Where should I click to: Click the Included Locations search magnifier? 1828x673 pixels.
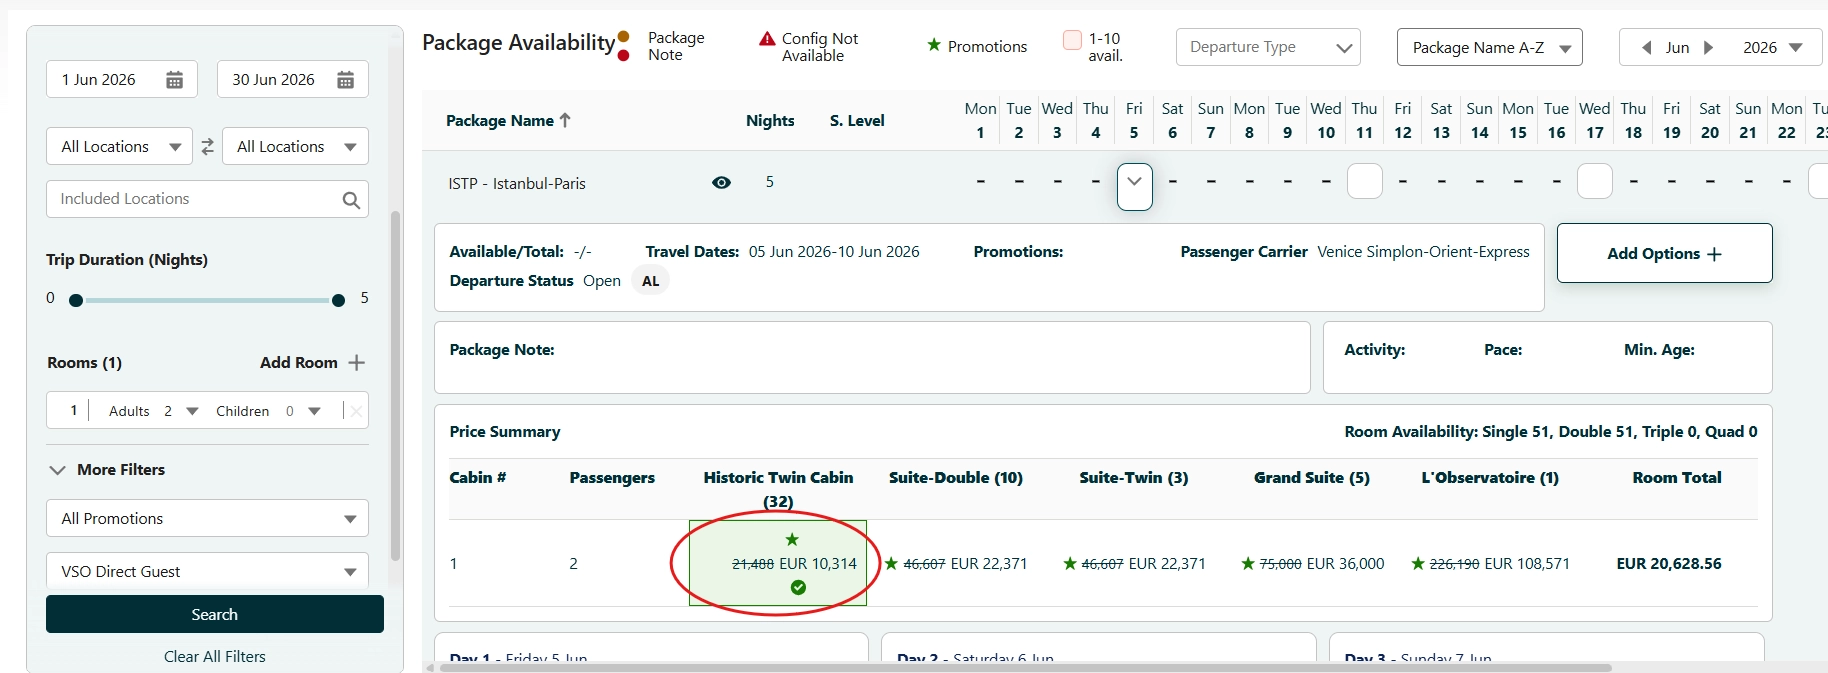pyautogui.click(x=350, y=200)
